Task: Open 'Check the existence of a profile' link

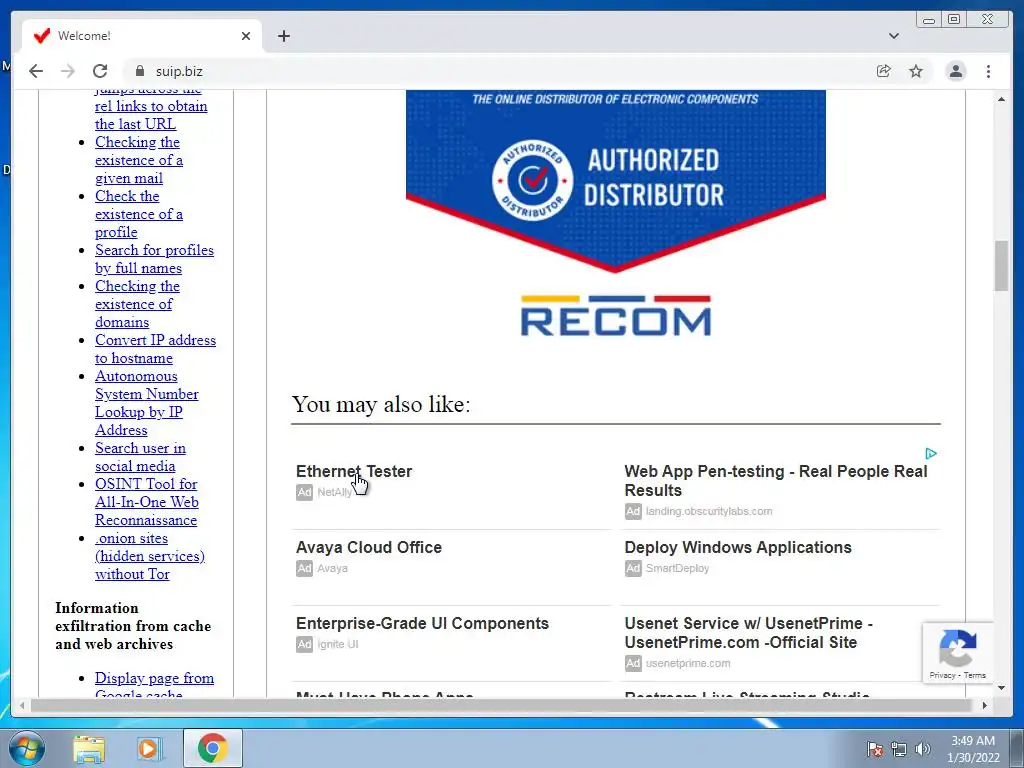Action: pyautogui.click(x=138, y=214)
